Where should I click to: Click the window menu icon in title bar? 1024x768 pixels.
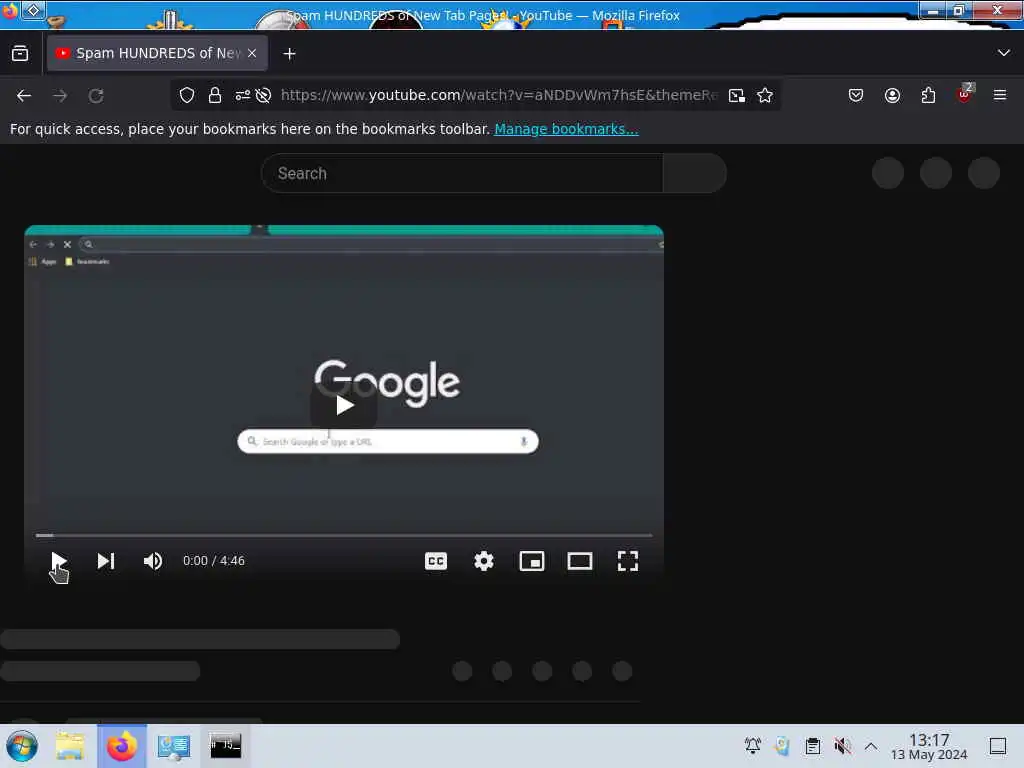point(10,11)
